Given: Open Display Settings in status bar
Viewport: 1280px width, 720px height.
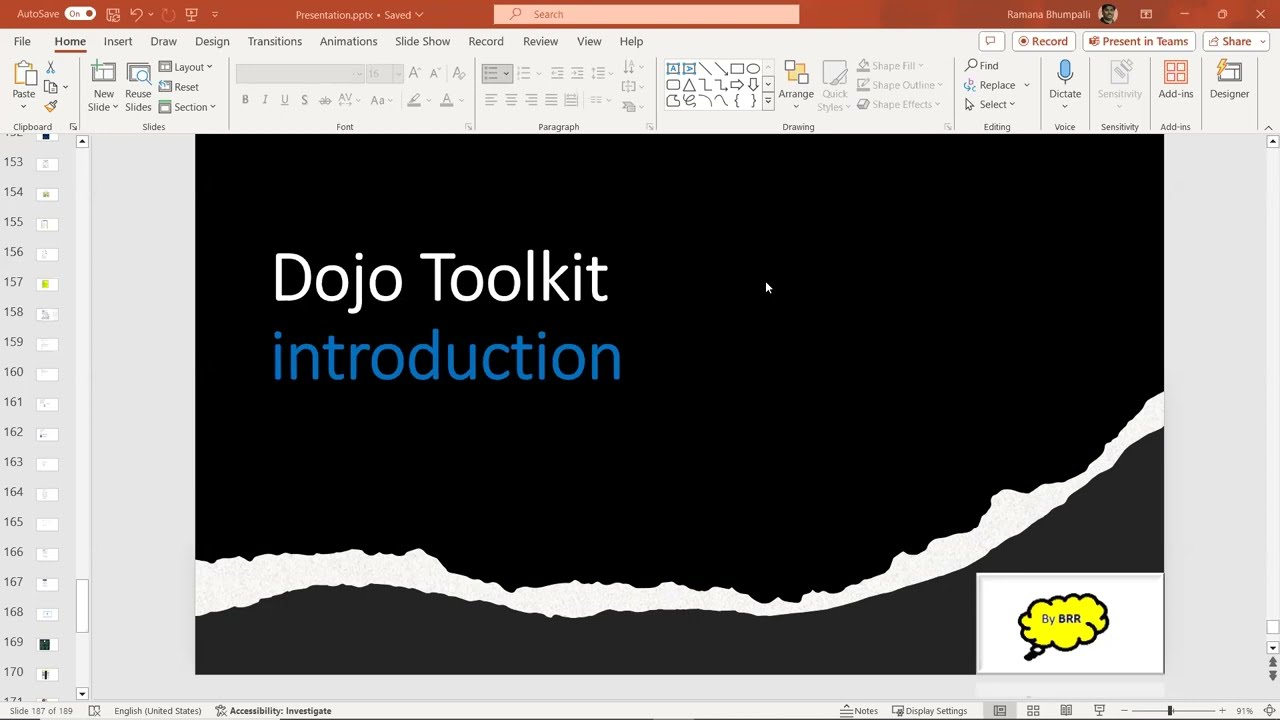Looking at the screenshot, I should coord(928,711).
